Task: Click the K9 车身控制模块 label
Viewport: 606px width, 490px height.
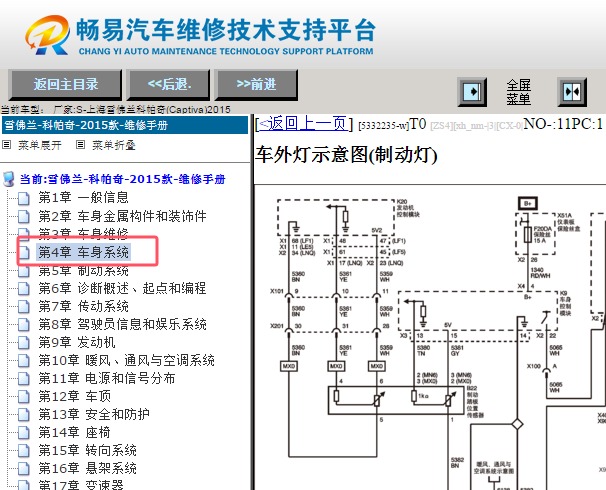Action: [565, 304]
